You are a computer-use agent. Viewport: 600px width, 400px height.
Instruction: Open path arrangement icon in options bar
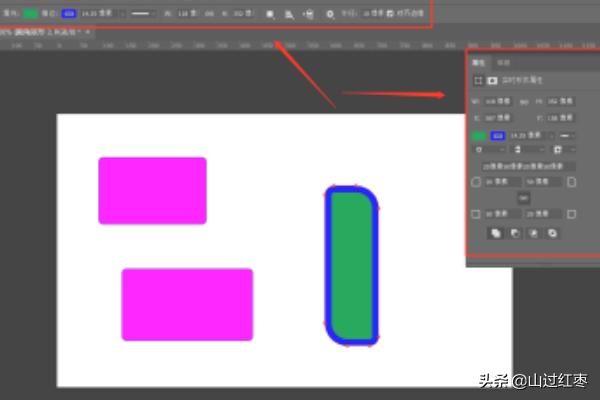[307, 14]
